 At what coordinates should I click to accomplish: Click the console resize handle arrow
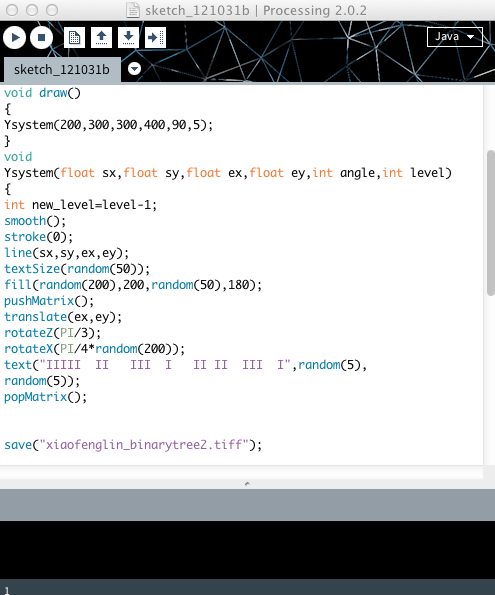(247, 484)
